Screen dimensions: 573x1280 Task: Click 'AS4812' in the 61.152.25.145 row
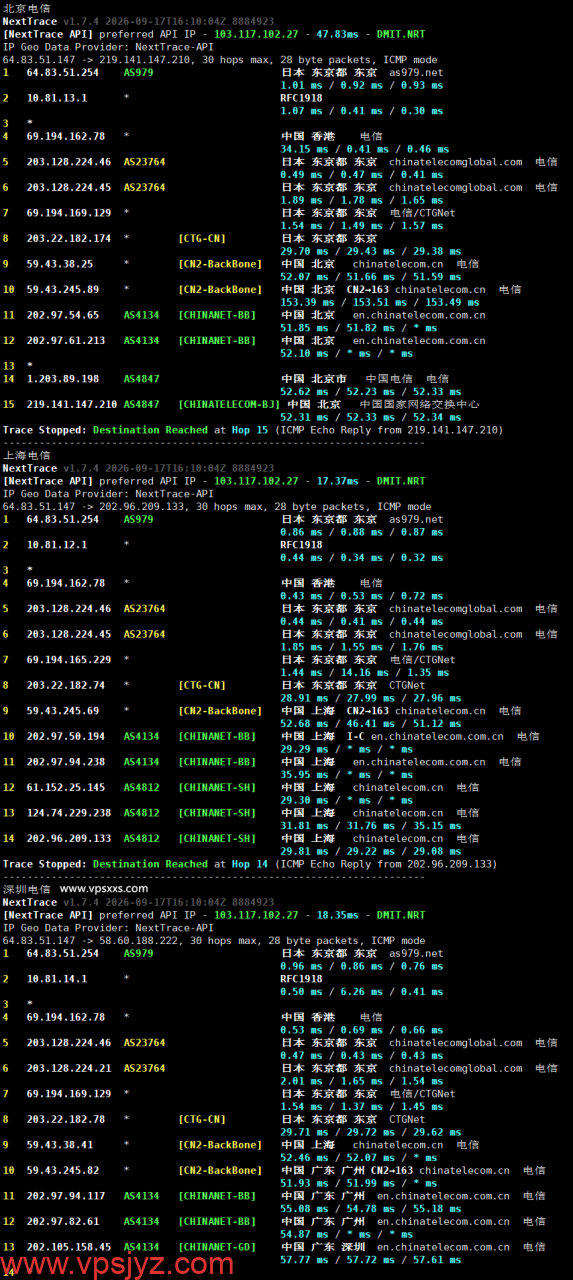[x=142, y=787]
